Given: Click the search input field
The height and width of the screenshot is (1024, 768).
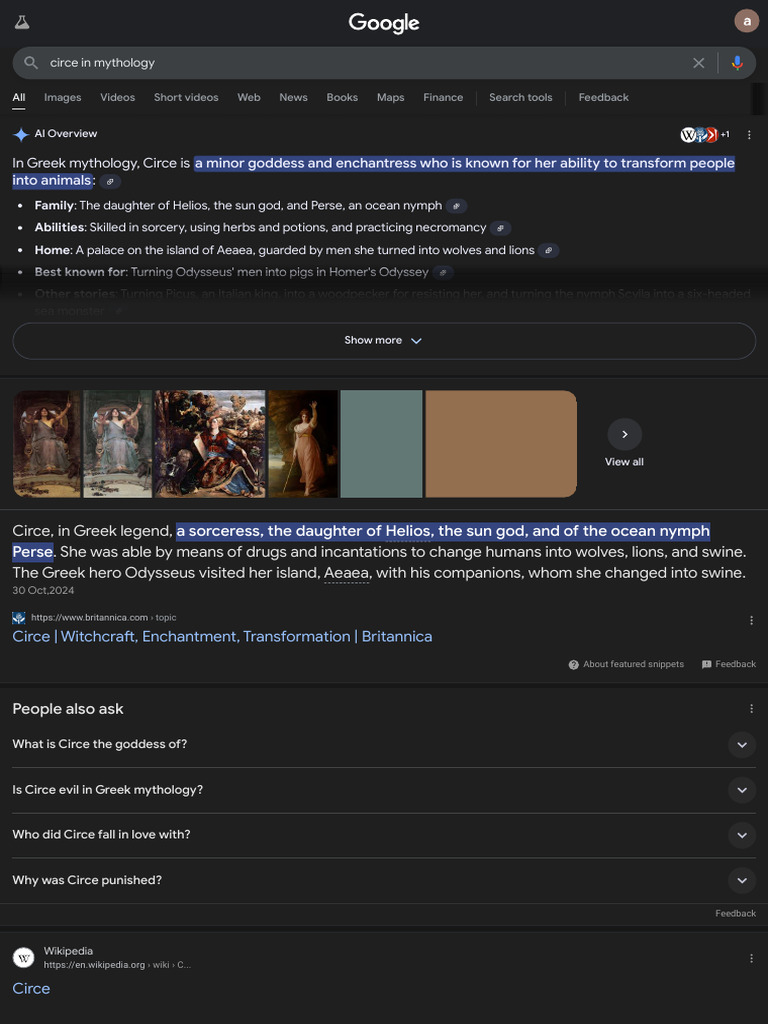Looking at the screenshot, I should pos(360,63).
